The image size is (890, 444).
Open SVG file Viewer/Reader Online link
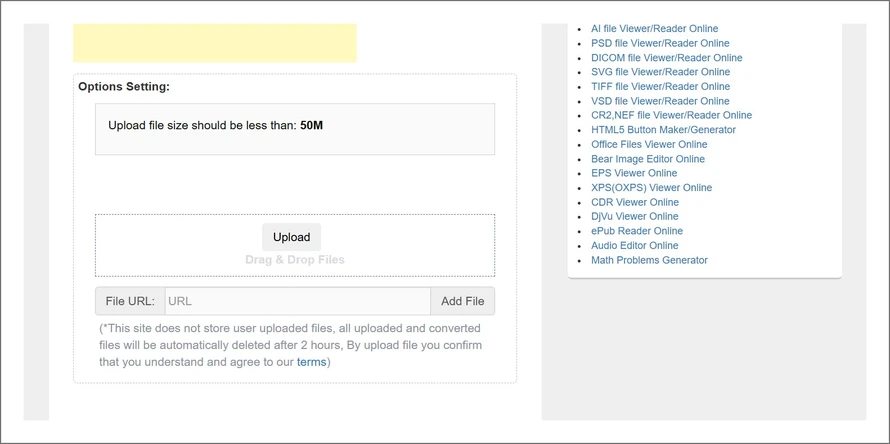(660, 72)
